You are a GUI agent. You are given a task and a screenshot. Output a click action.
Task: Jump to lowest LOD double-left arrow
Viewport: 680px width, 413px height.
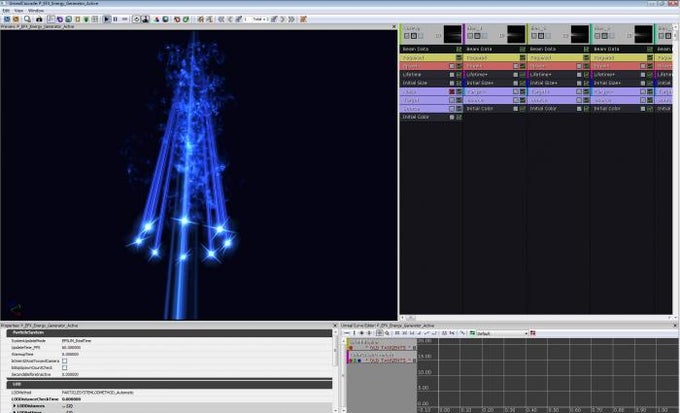pos(221,19)
